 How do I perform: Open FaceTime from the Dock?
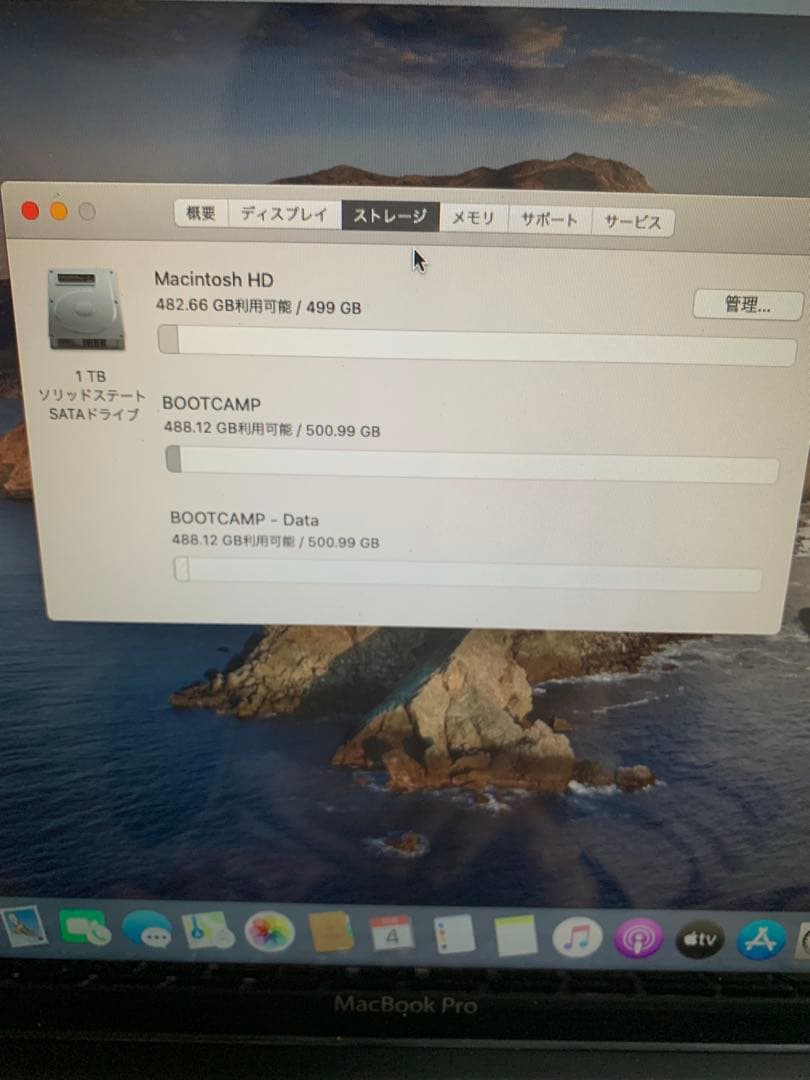(x=83, y=938)
